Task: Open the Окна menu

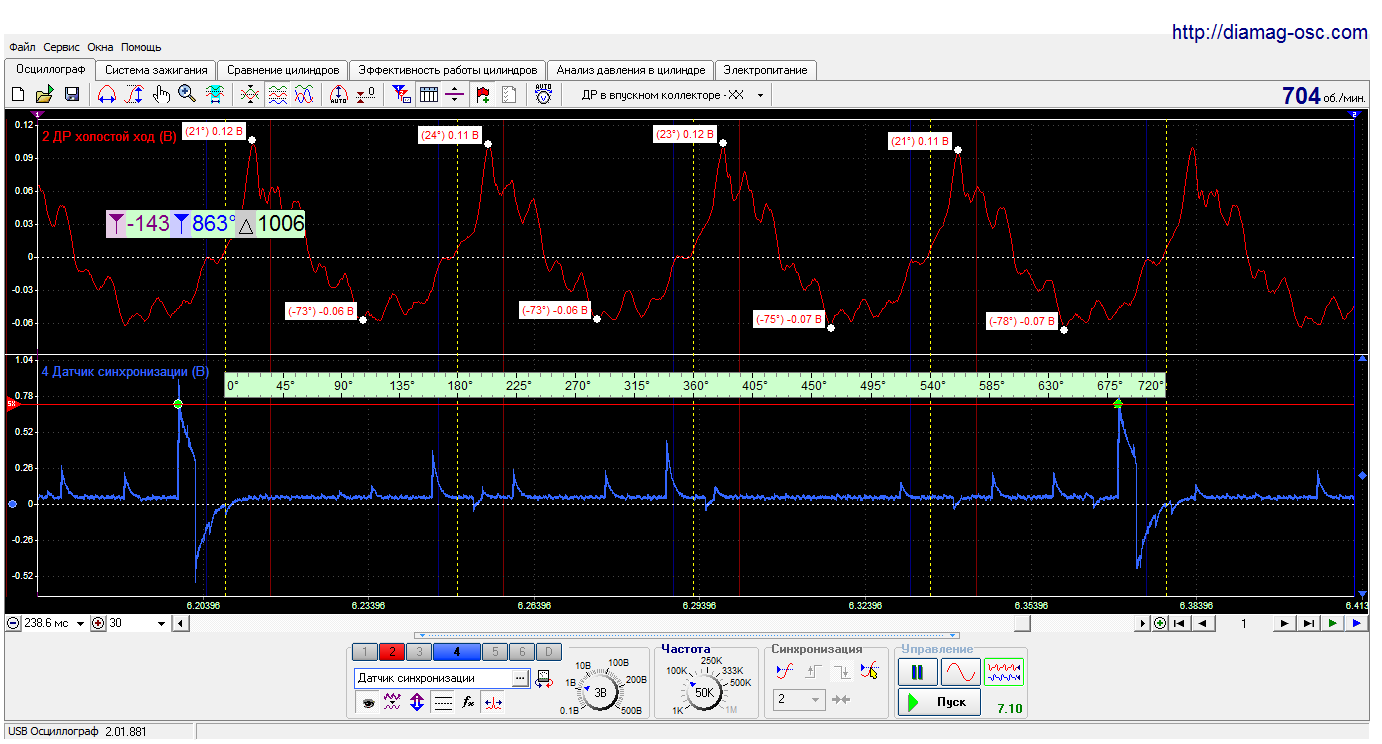Action: pos(100,47)
